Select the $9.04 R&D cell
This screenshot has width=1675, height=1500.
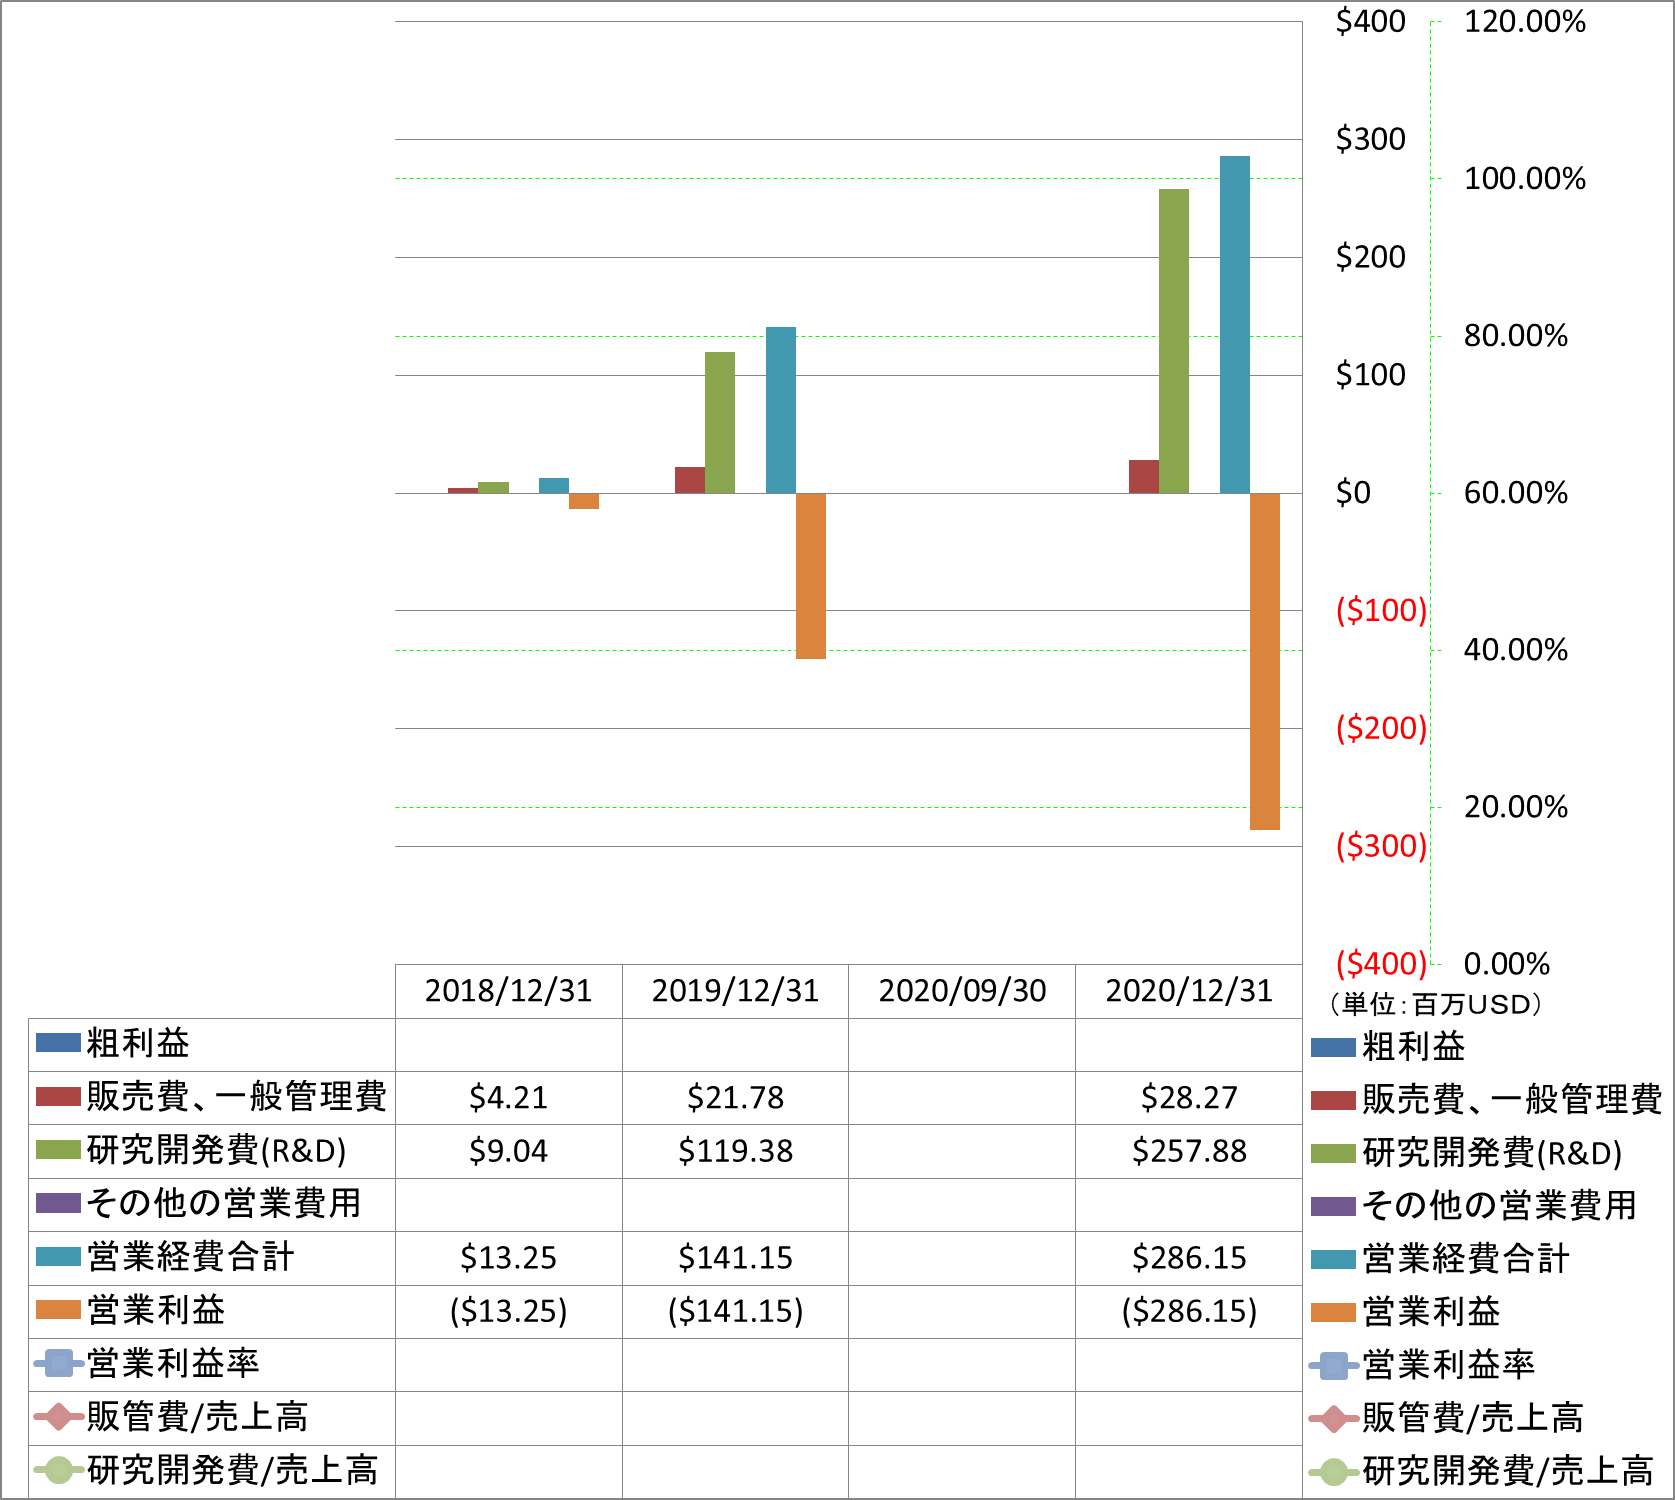[x=508, y=1151]
